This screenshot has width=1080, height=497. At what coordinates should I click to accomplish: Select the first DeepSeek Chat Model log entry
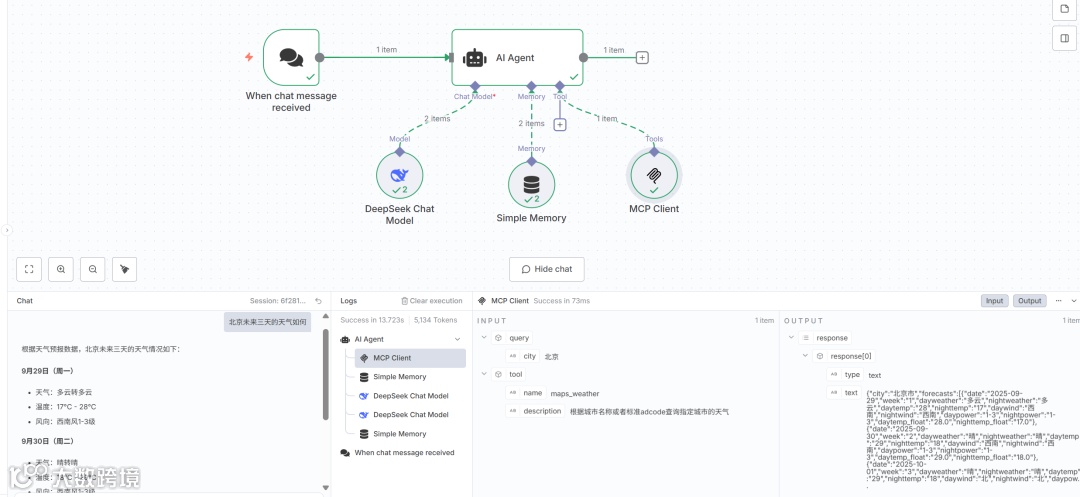point(410,396)
